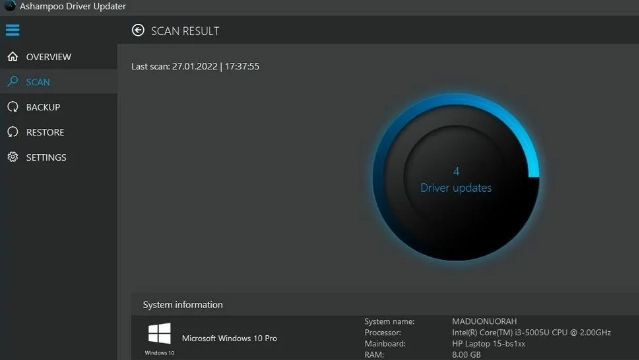Click the 8.00 GB RAM value

pos(467,355)
